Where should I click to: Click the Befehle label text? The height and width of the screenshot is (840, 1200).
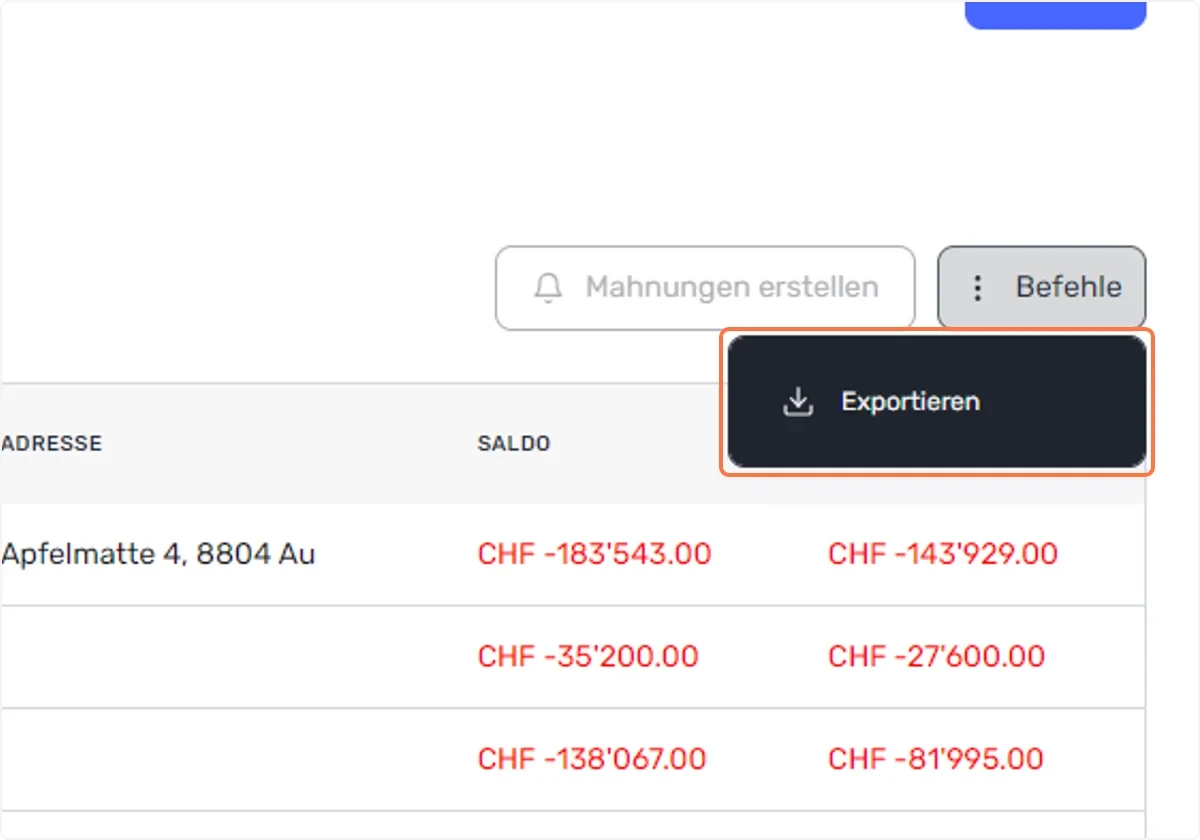click(1069, 288)
